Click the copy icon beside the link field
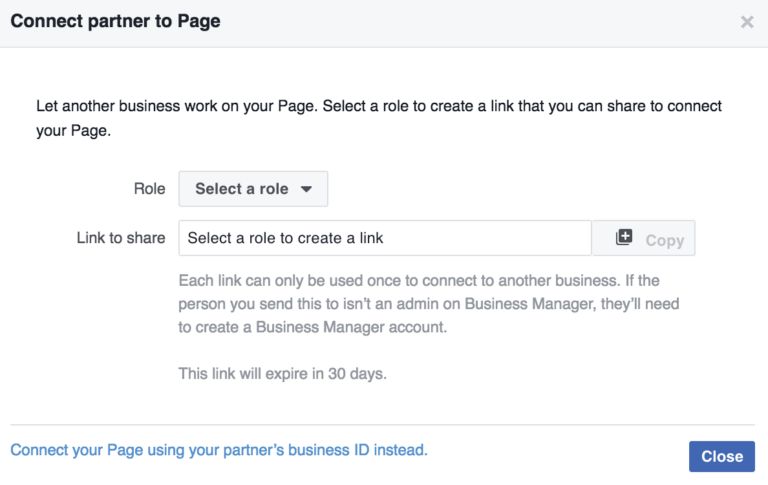This screenshot has height=485, width=768. 624,238
